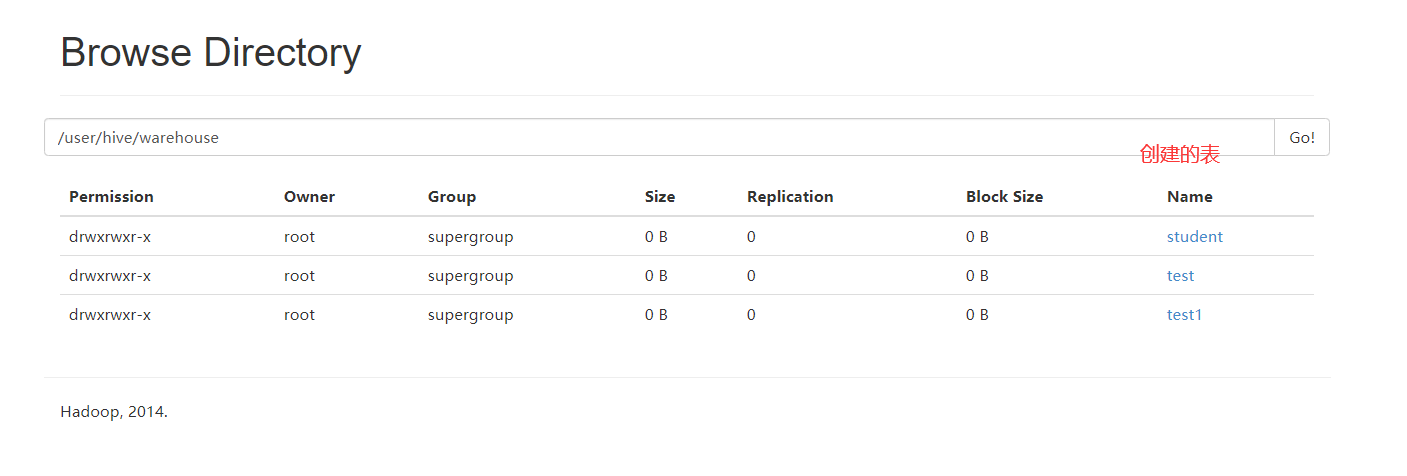The height and width of the screenshot is (476, 1407).
Task: Select the permission cell in the student row
Action: click(x=110, y=237)
